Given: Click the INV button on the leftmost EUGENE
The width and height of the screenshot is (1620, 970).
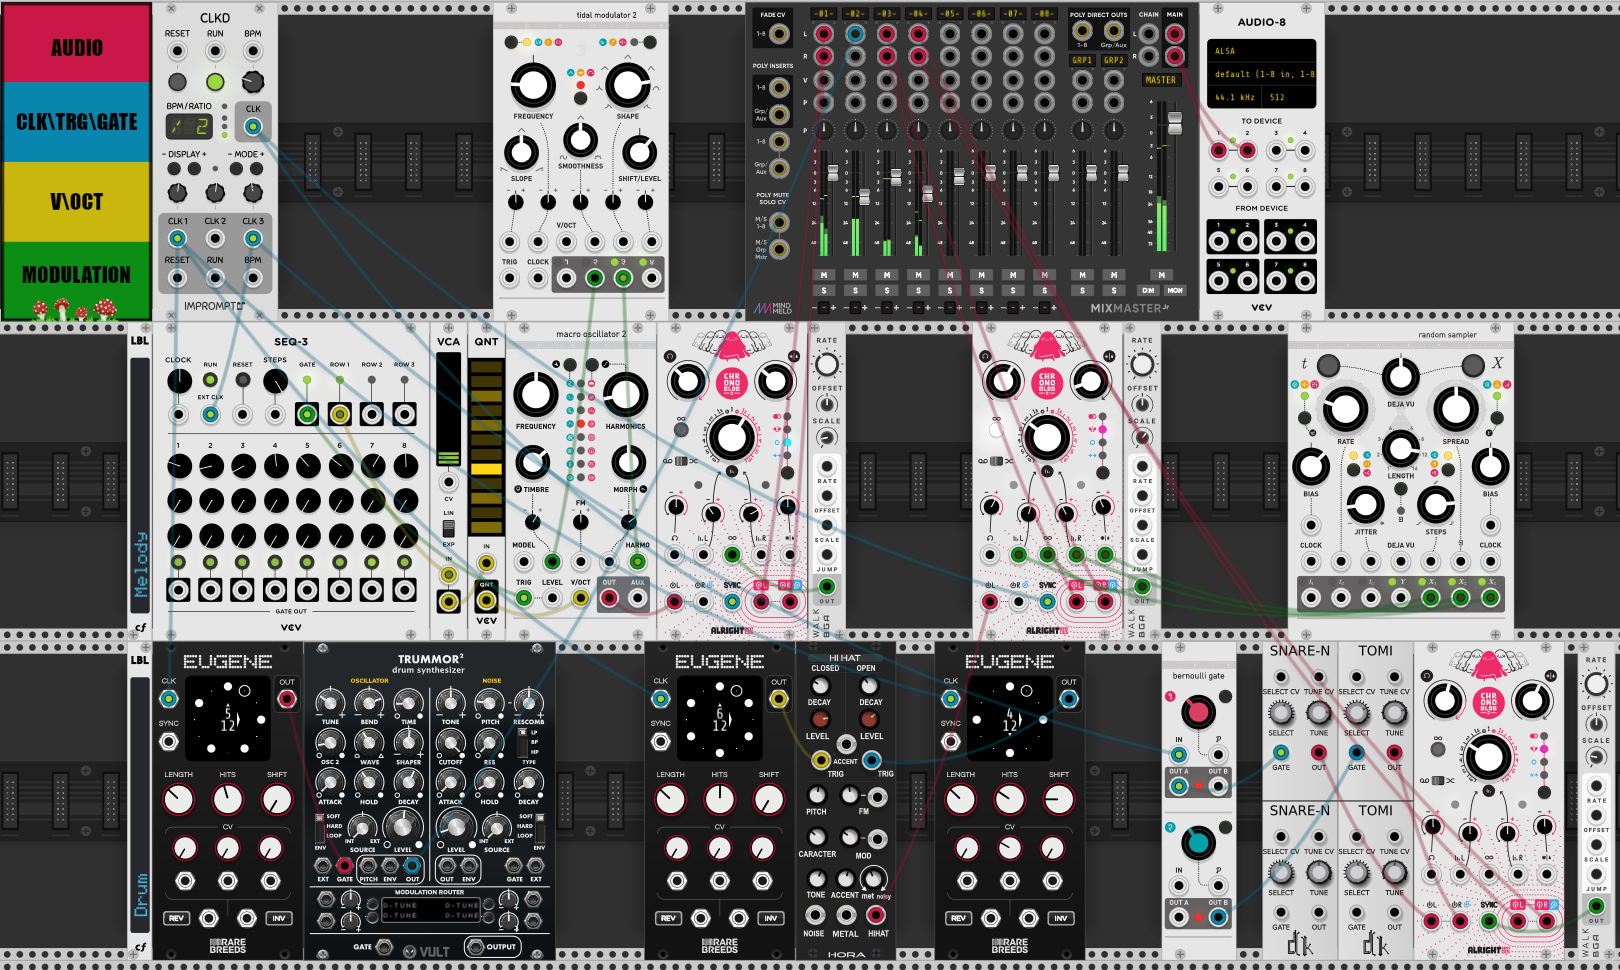Looking at the screenshot, I should (x=279, y=918).
